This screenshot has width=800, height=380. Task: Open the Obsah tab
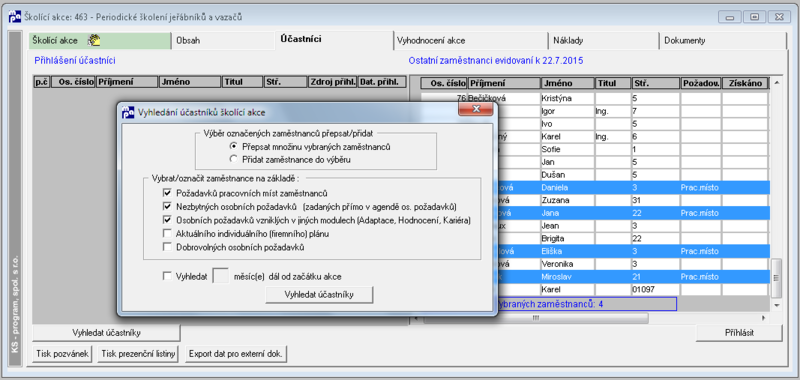point(223,41)
